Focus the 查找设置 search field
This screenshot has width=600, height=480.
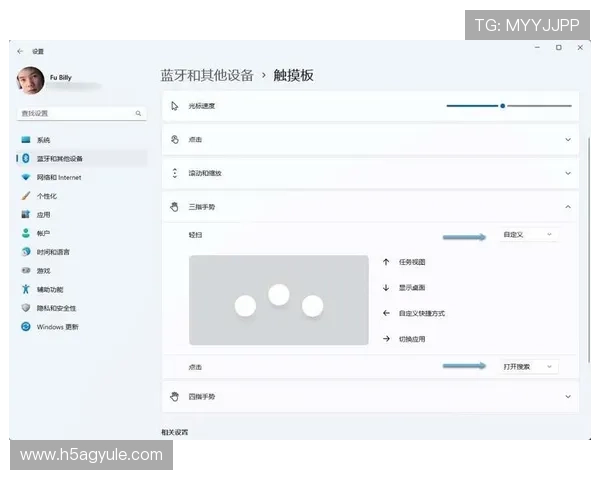click(x=82, y=113)
